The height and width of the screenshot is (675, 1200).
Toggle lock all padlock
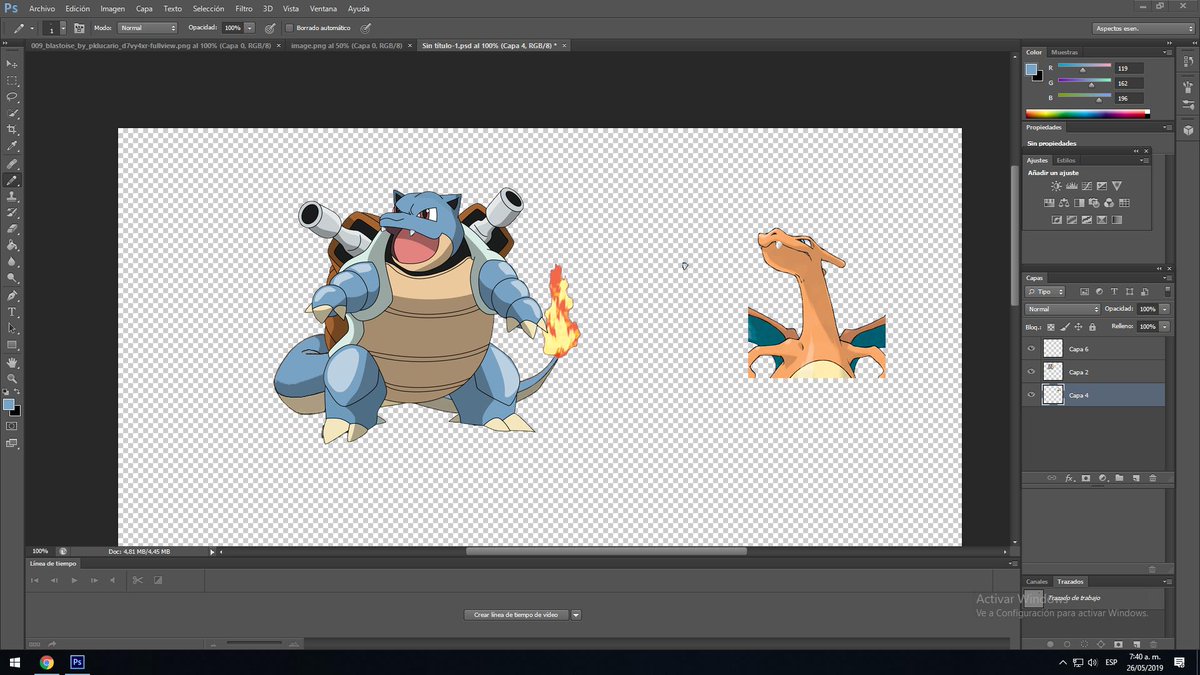(x=1092, y=327)
